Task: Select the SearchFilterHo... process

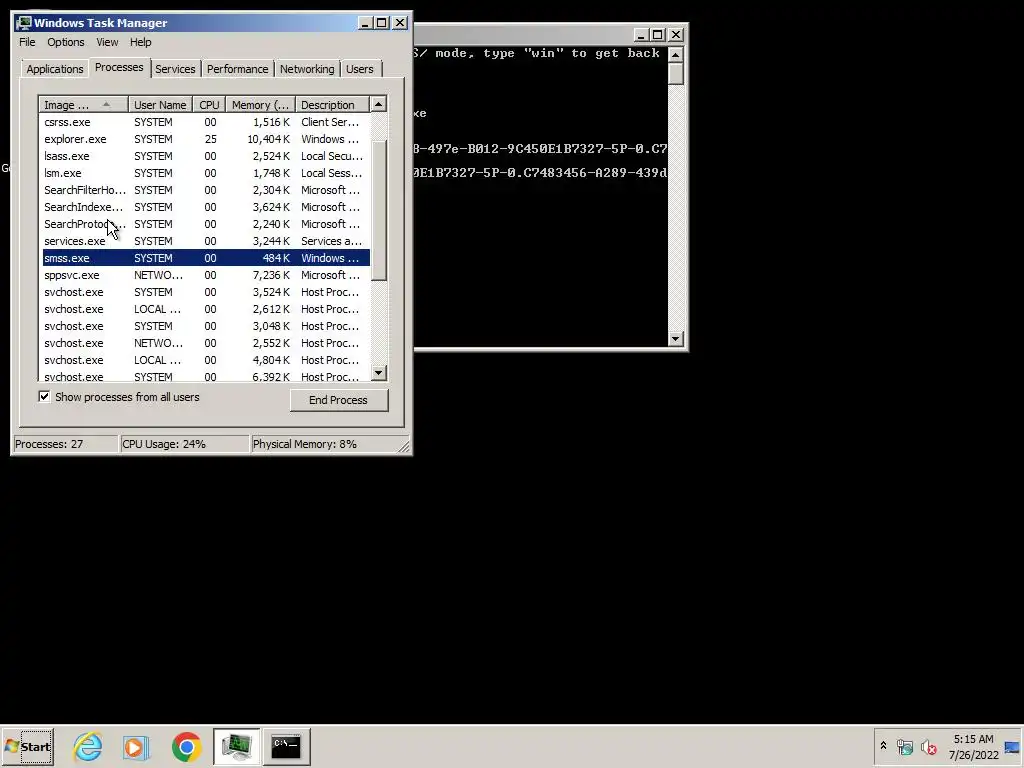Action: coord(206,190)
